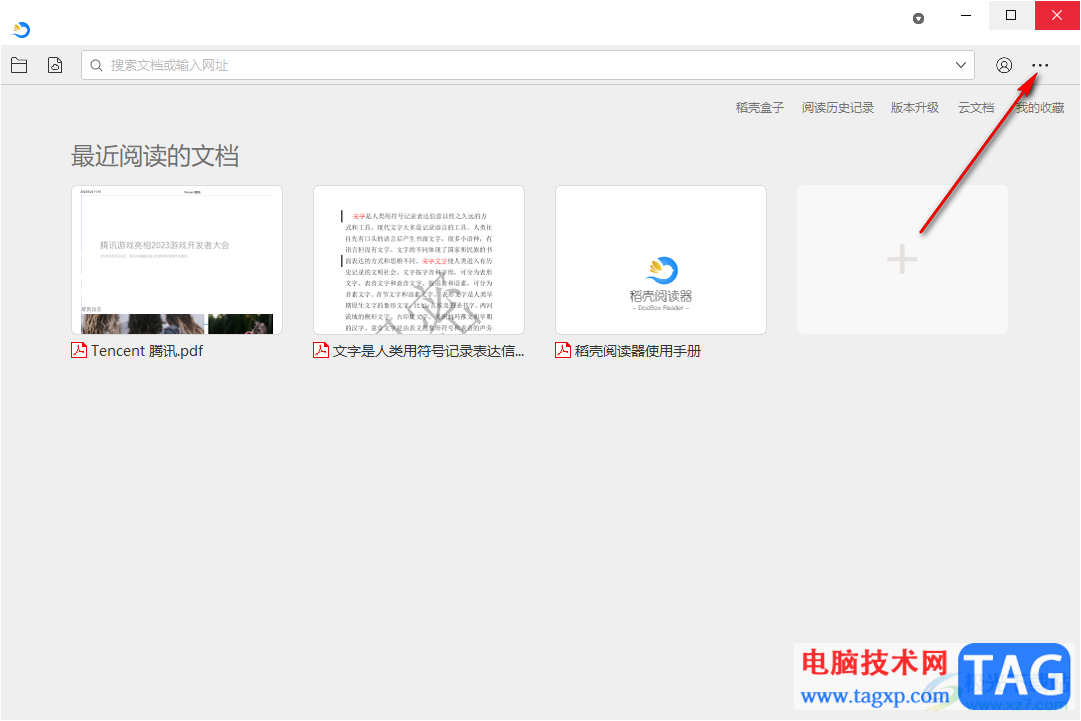Click the PDF icon beside Tencent 腾讯.pdf

79,350
